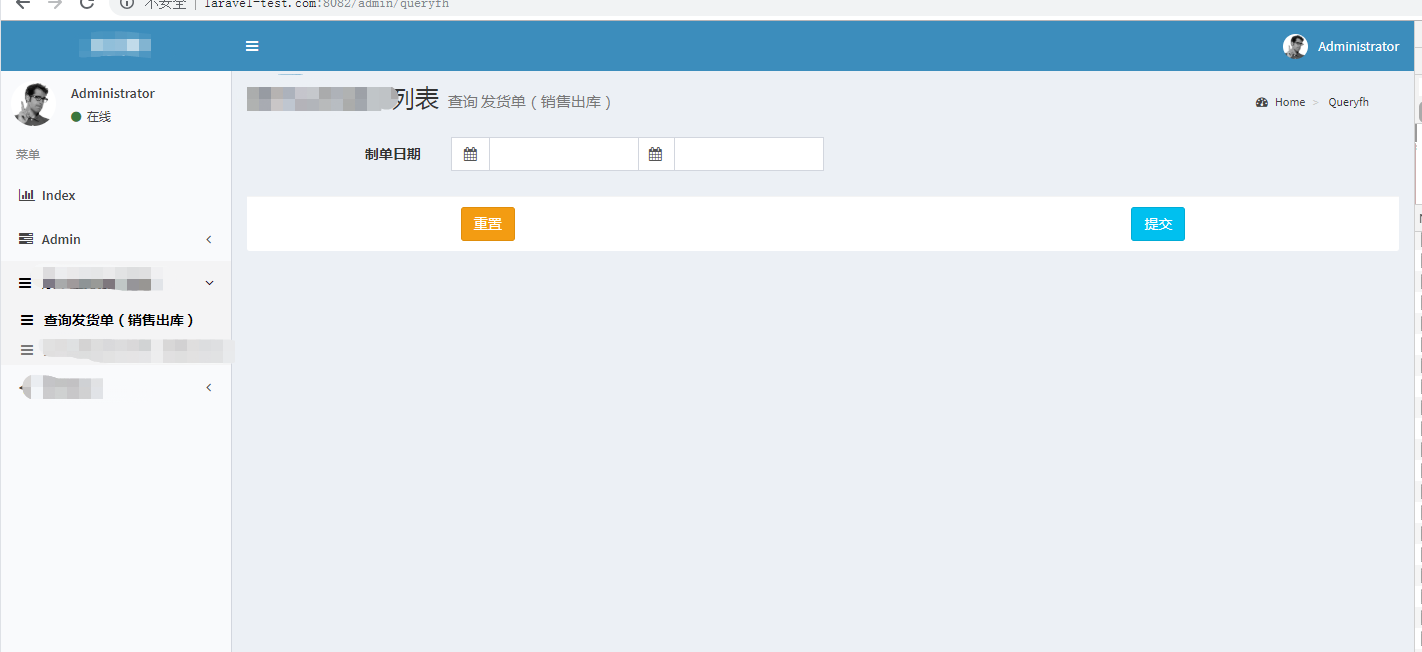Click the sidebar hamburger toggle icon
The image size is (1422, 652).
coord(252,45)
